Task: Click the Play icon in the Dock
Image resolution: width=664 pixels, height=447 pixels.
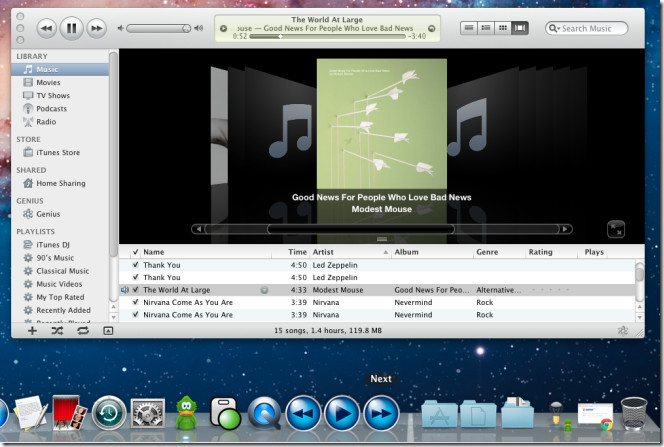Action: pos(342,413)
